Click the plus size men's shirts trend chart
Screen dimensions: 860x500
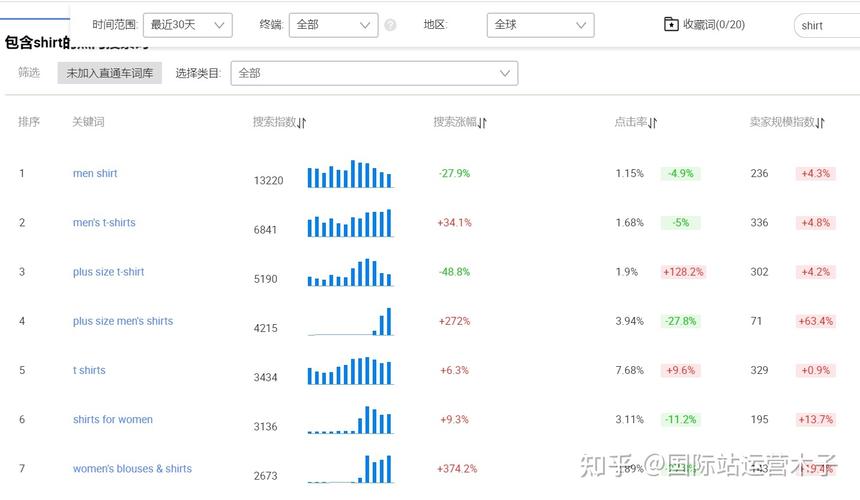pos(350,321)
